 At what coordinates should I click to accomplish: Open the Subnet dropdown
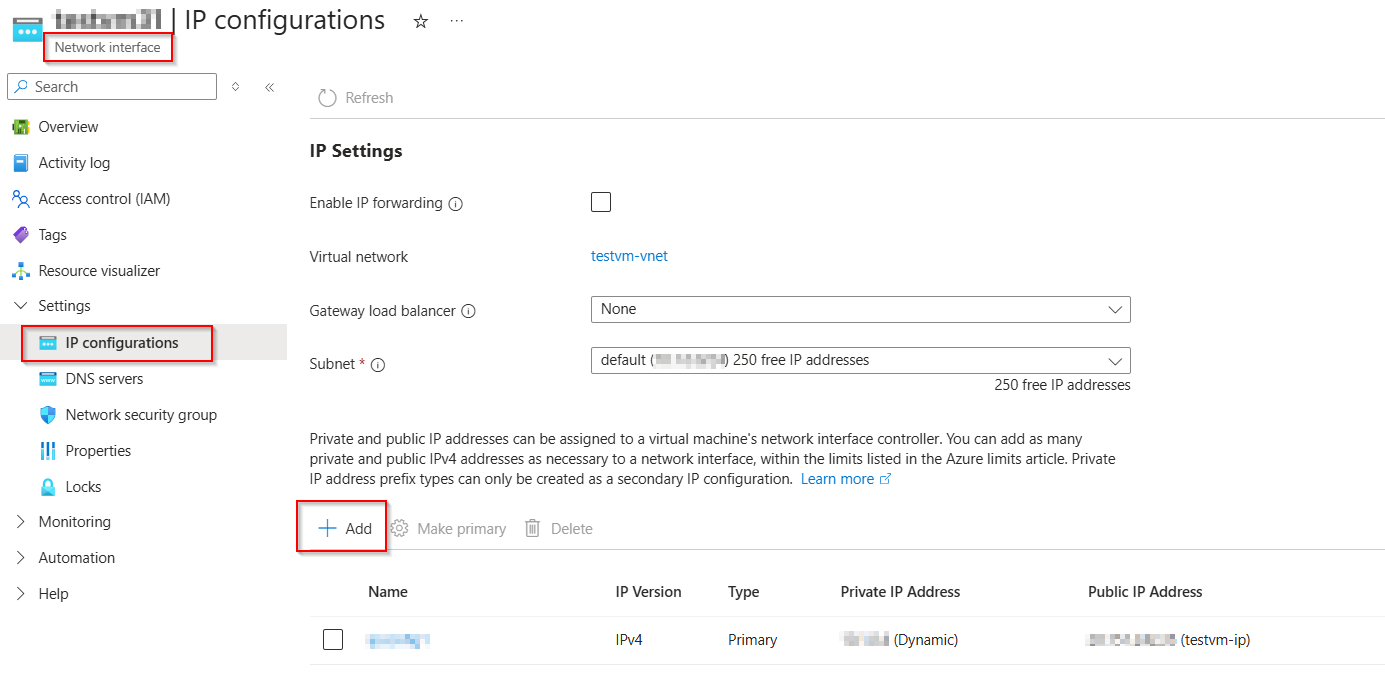click(861, 360)
